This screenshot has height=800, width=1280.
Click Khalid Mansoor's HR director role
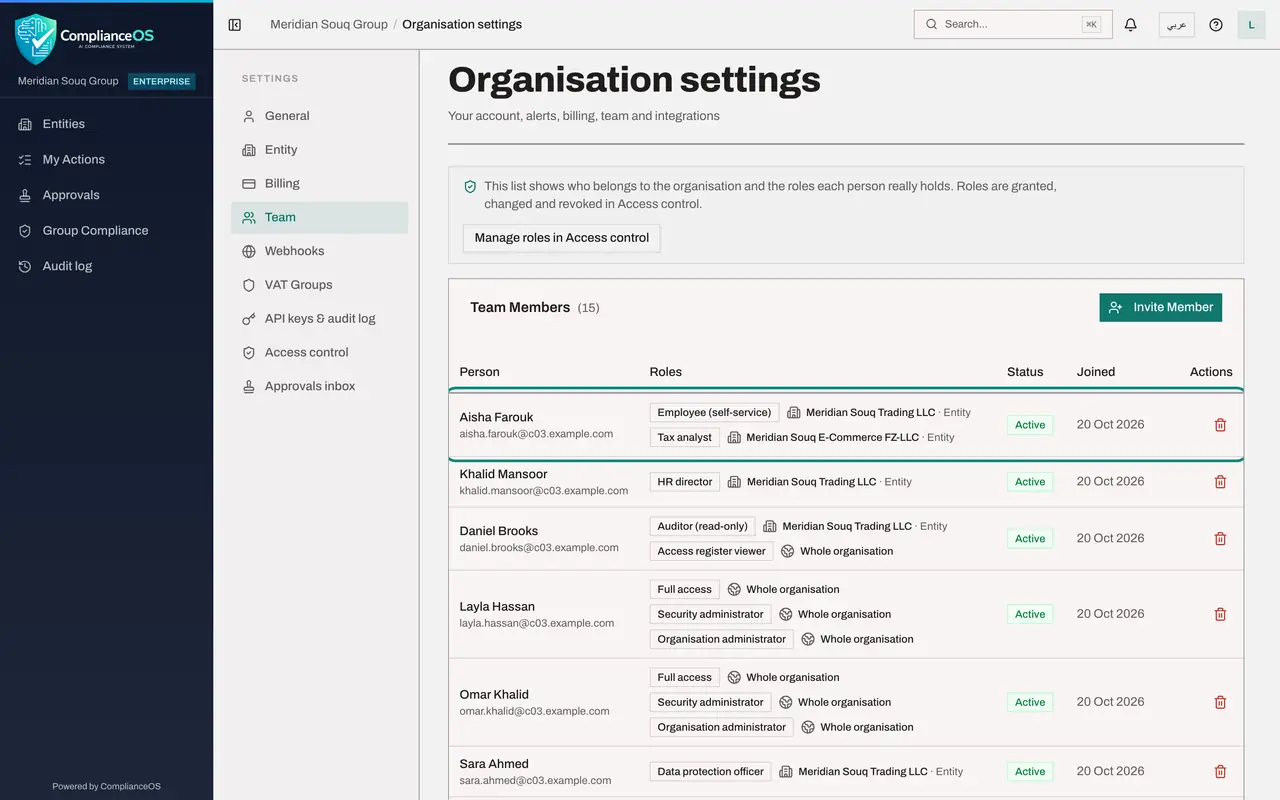pyautogui.click(x=685, y=482)
